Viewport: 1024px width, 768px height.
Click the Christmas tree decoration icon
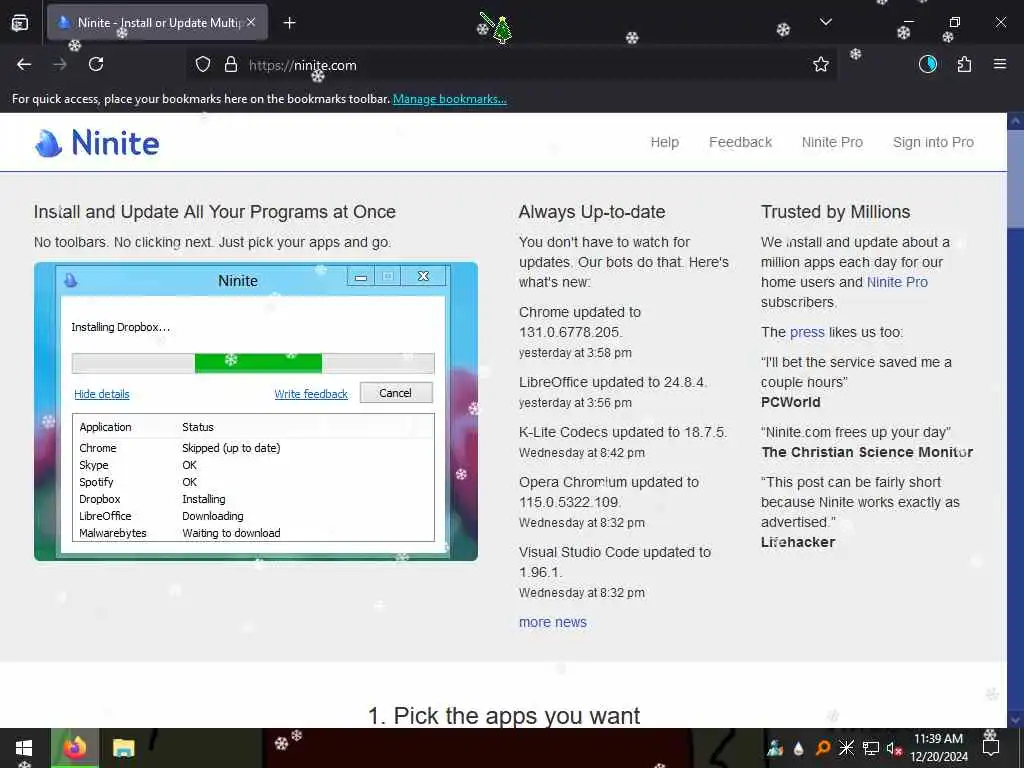(502, 29)
